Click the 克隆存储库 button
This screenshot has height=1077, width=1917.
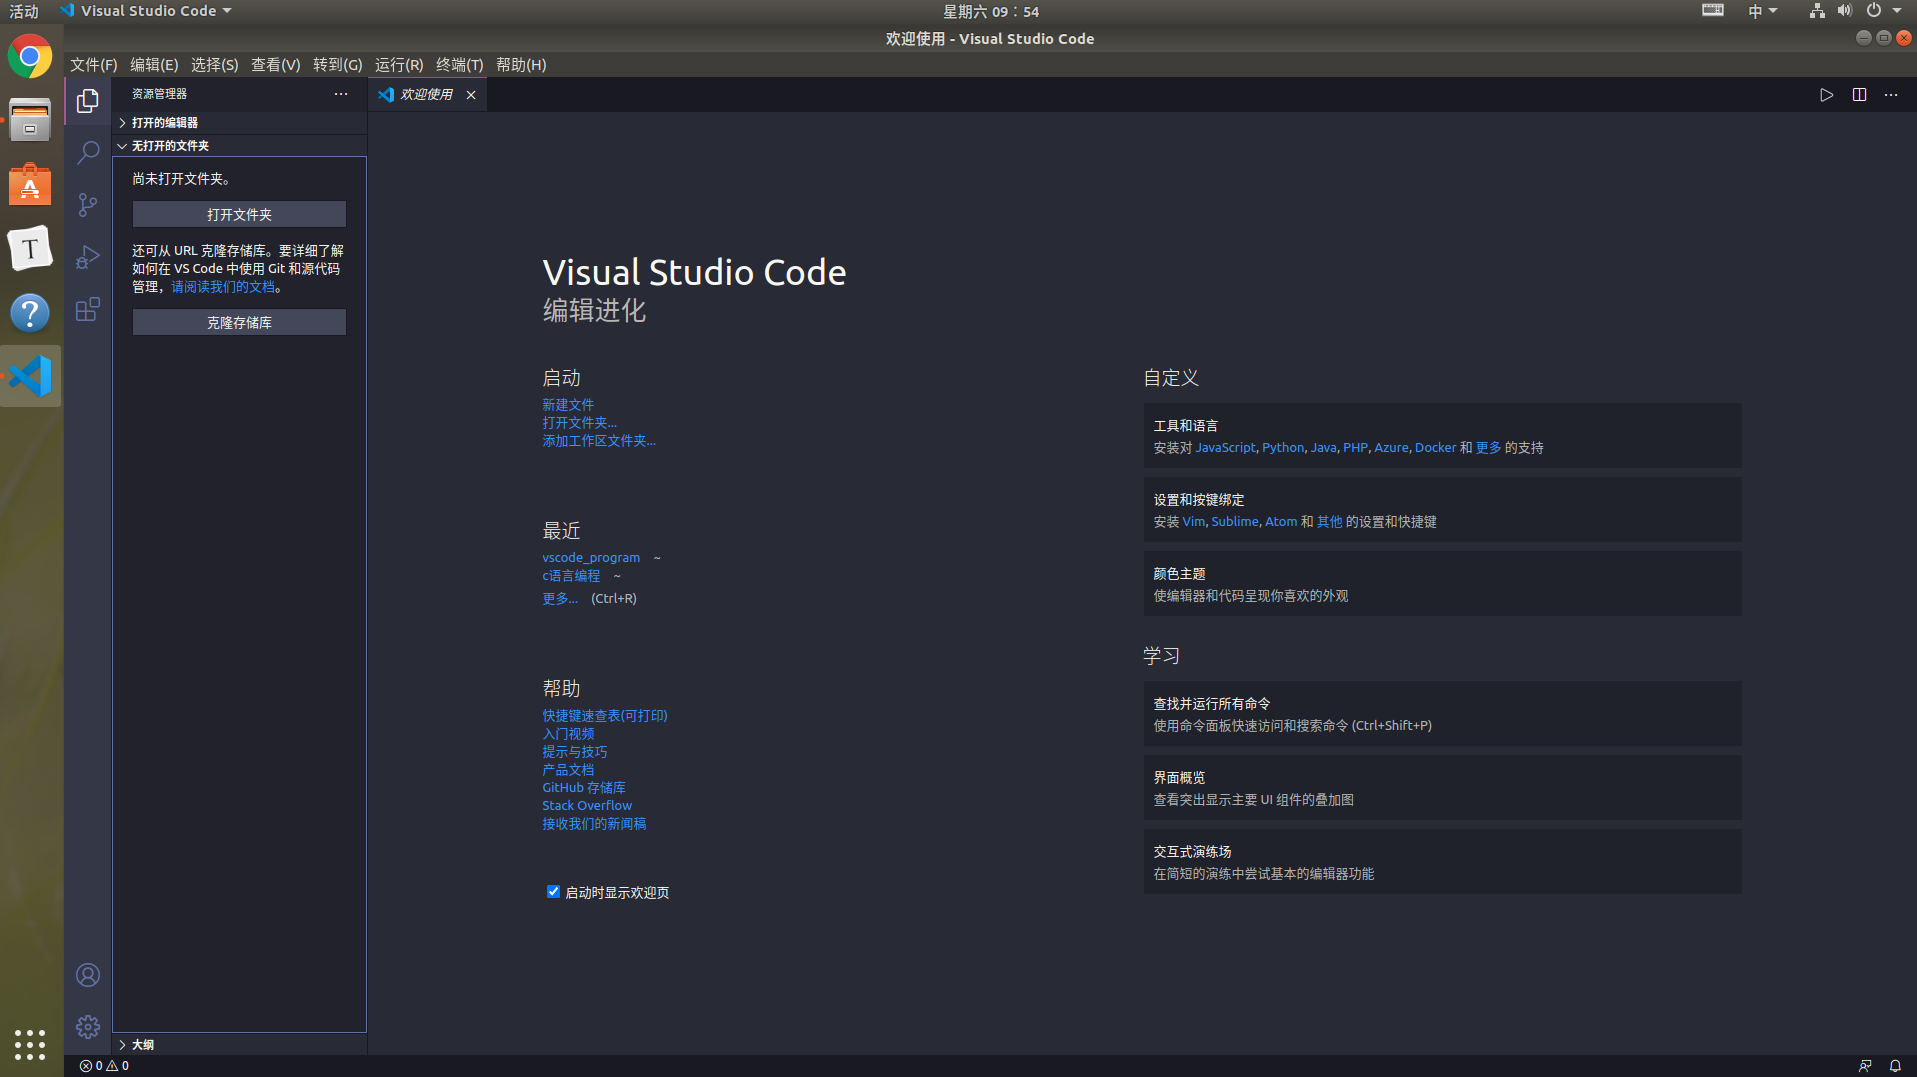pos(239,322)
